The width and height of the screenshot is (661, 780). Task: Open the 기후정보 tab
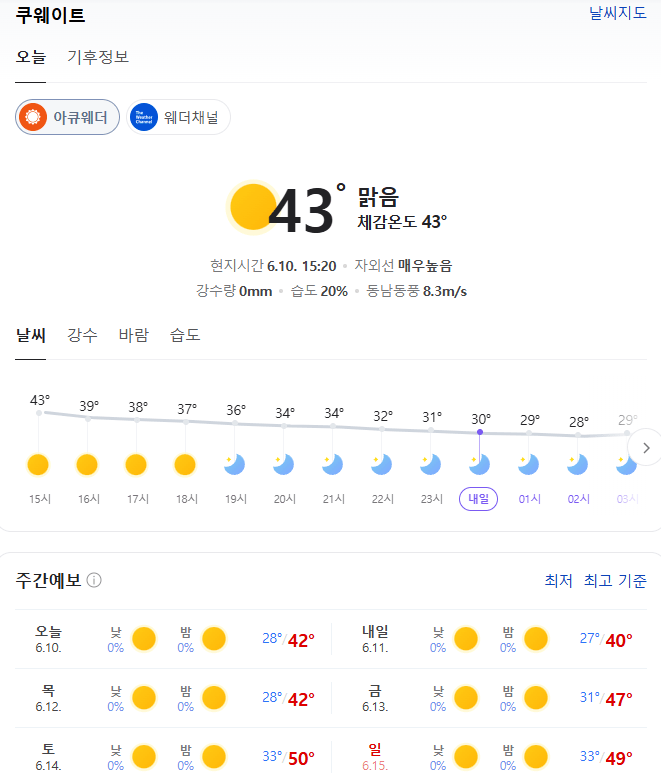pos(98,57)
